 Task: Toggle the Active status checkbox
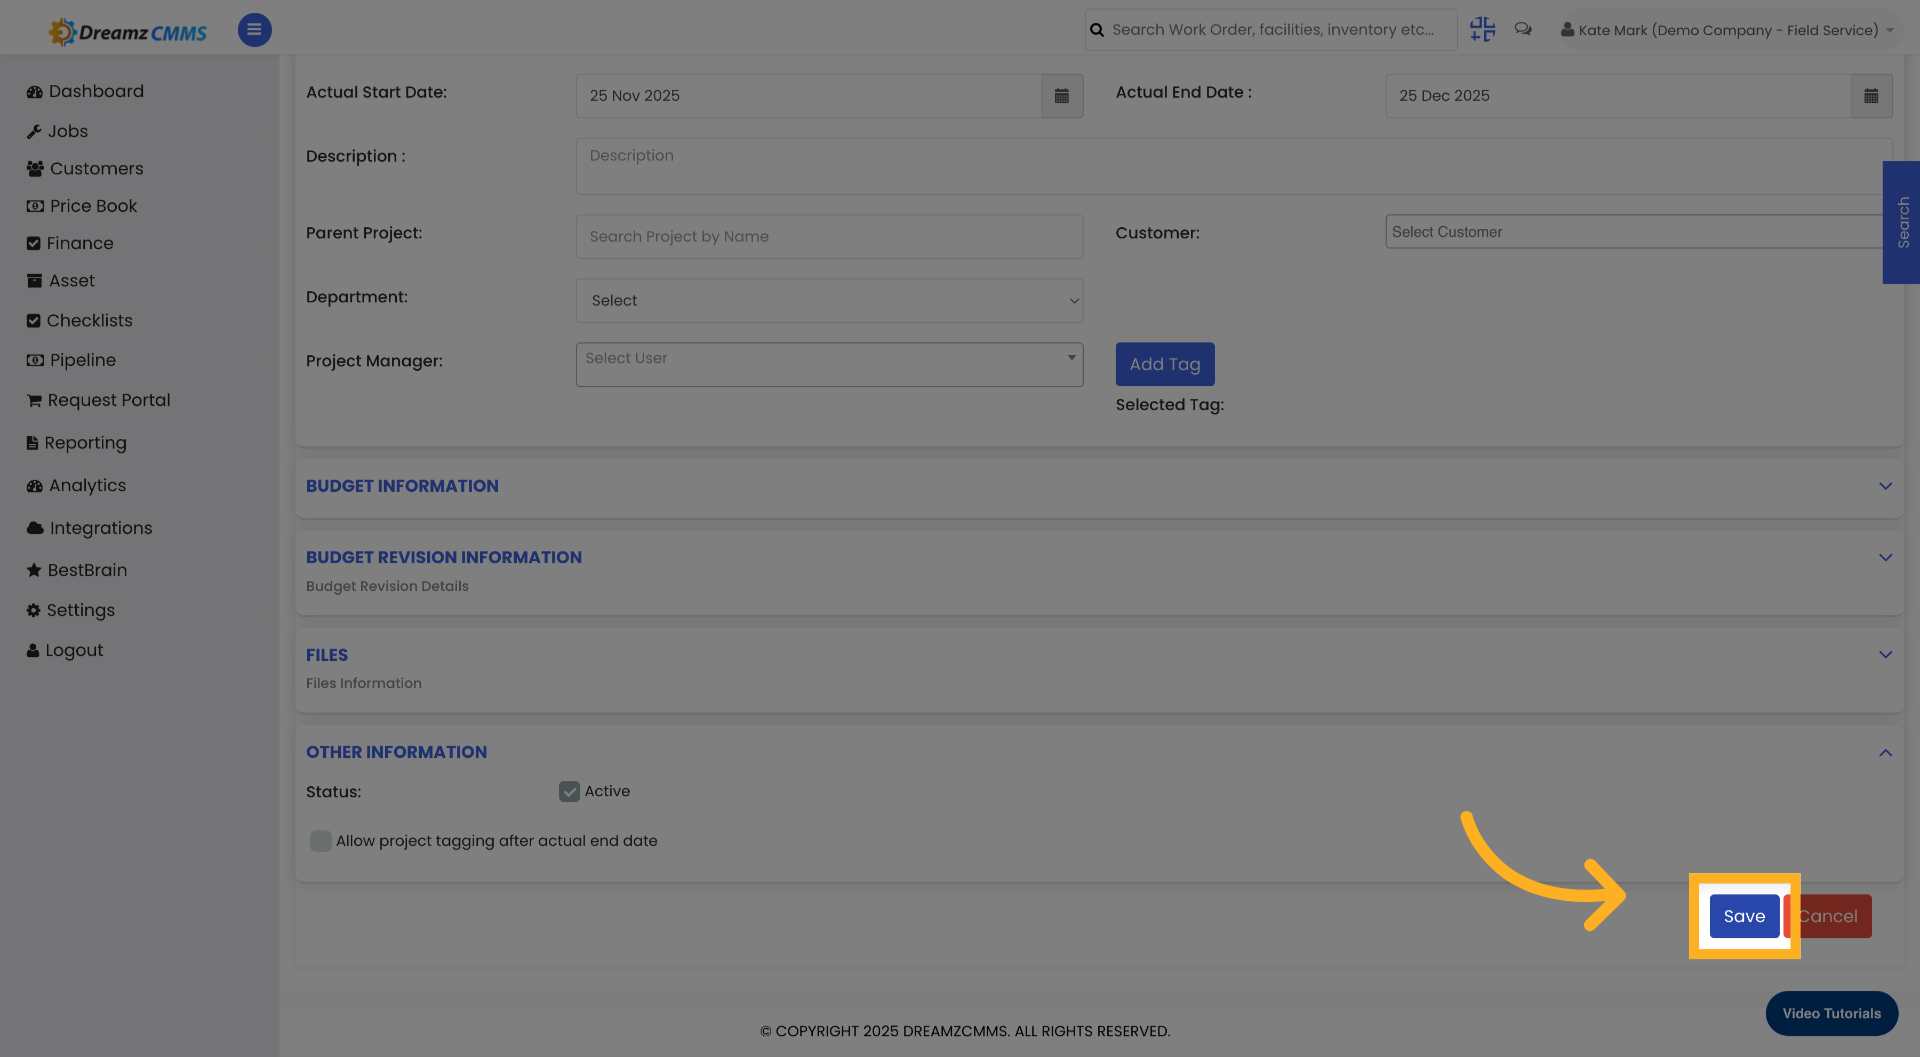point(569,792)
